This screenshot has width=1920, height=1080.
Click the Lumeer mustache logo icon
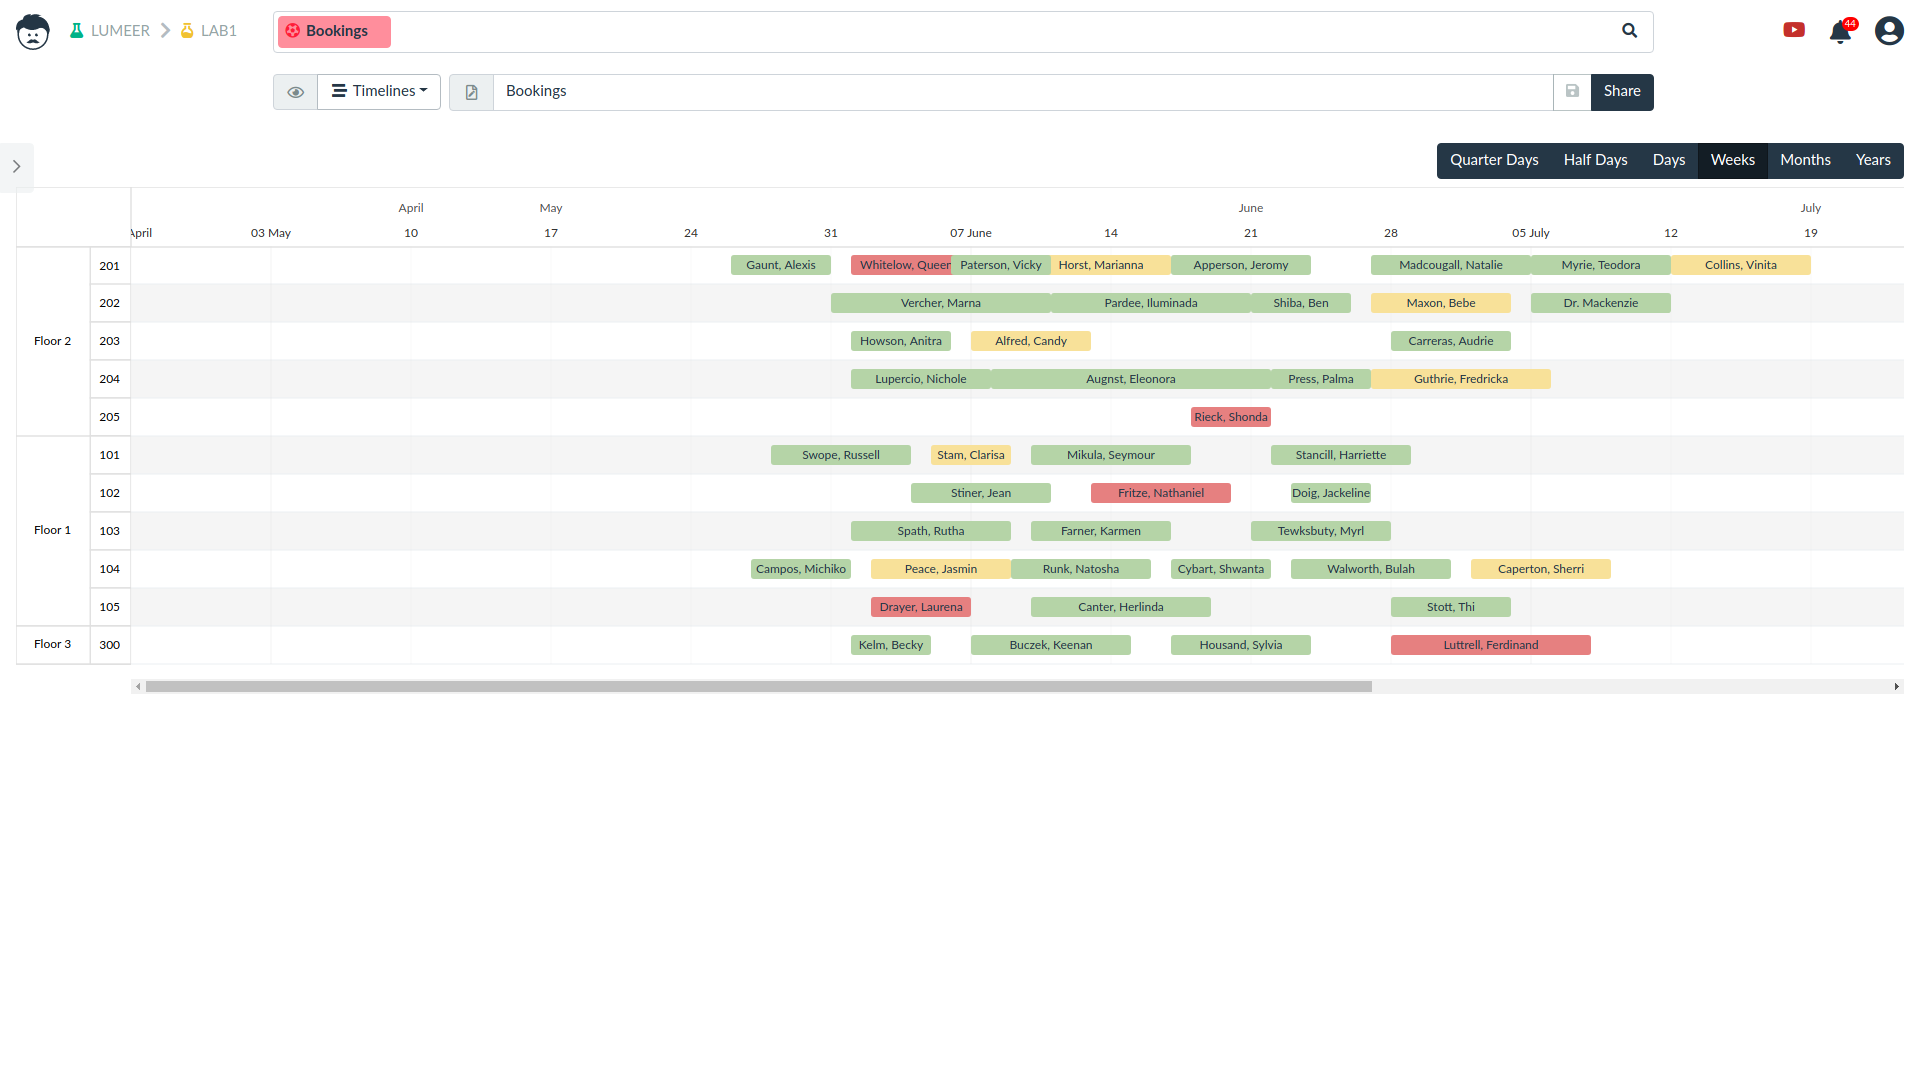click(33, 32)
